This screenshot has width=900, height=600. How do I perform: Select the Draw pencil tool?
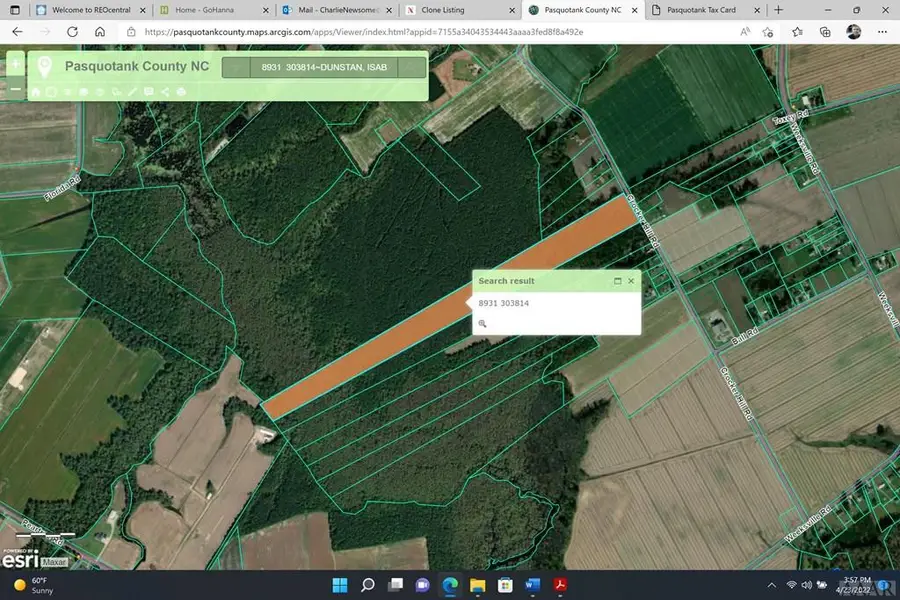point(132,92)
